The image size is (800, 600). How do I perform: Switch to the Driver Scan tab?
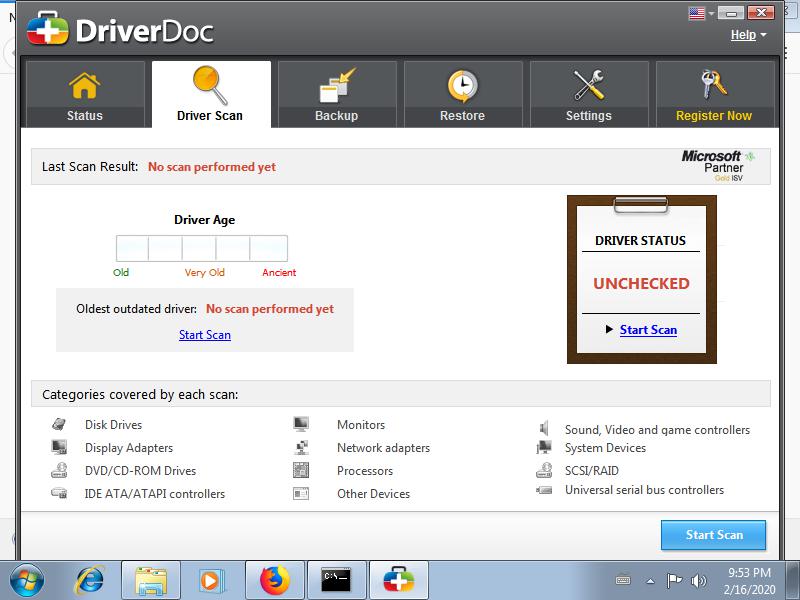[211, 94]
